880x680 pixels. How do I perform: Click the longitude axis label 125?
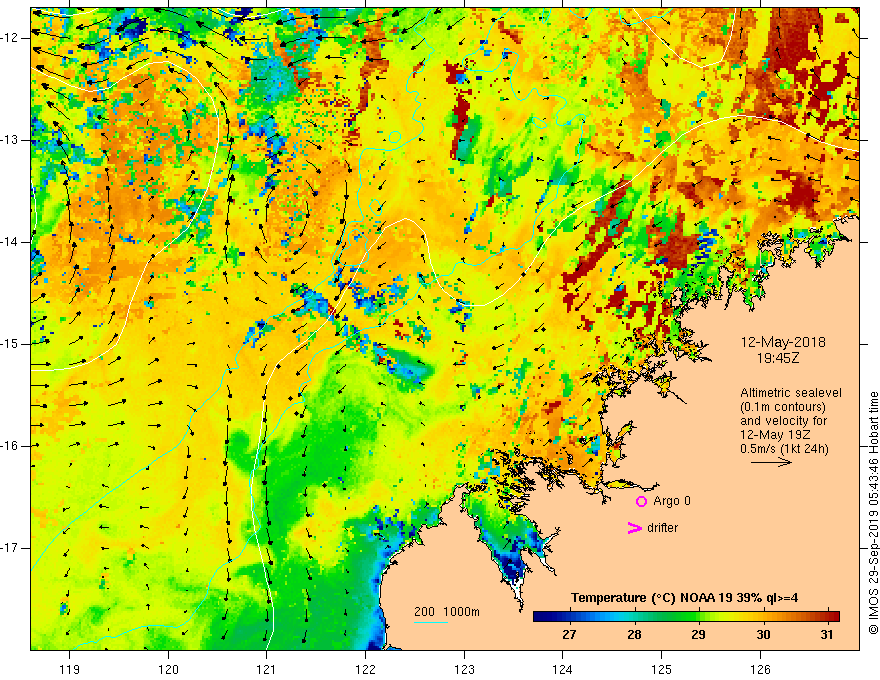[662, 669]
